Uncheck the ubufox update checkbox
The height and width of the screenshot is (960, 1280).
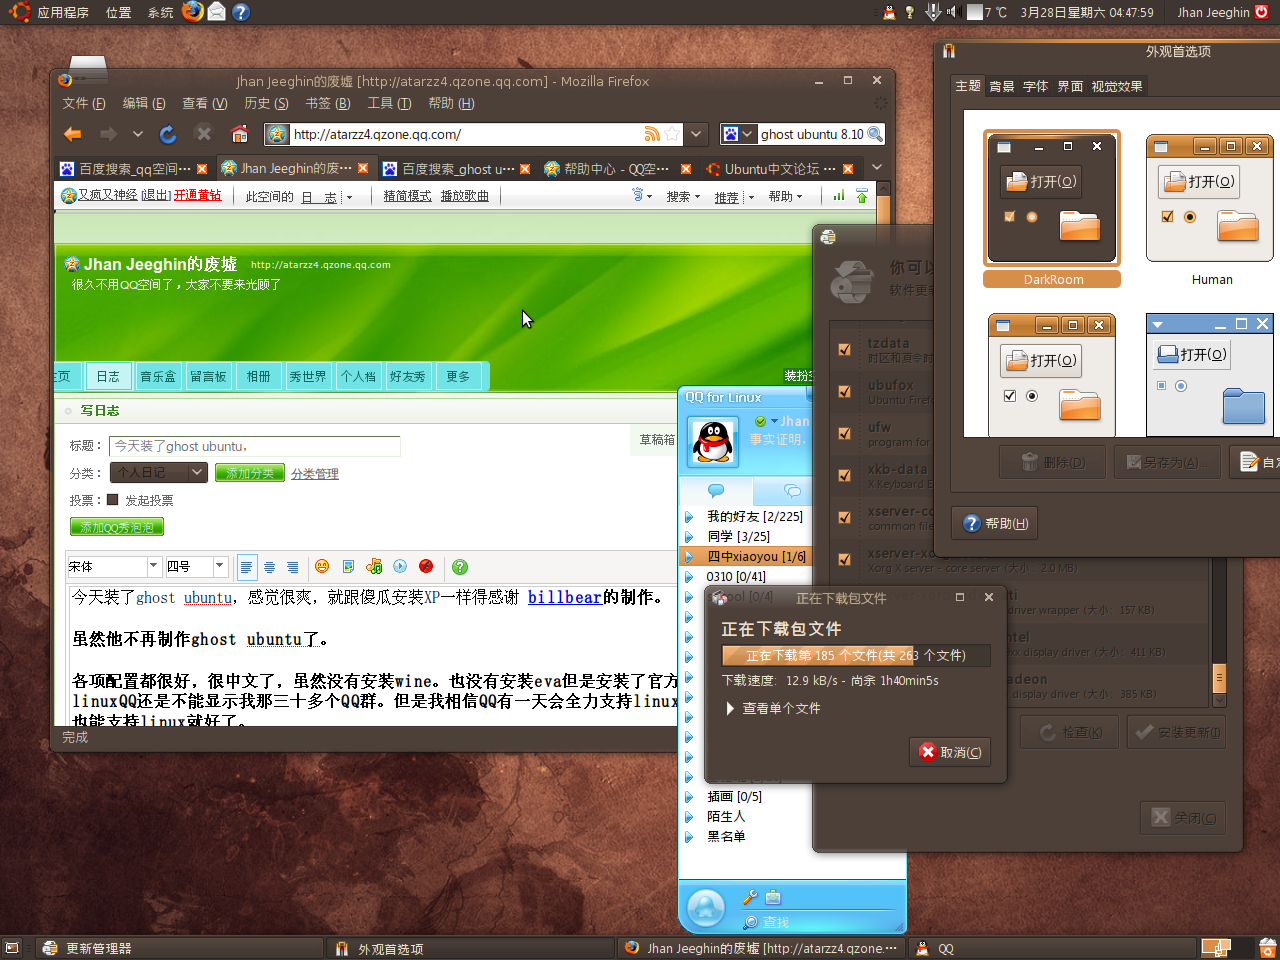tap(845, 391)
